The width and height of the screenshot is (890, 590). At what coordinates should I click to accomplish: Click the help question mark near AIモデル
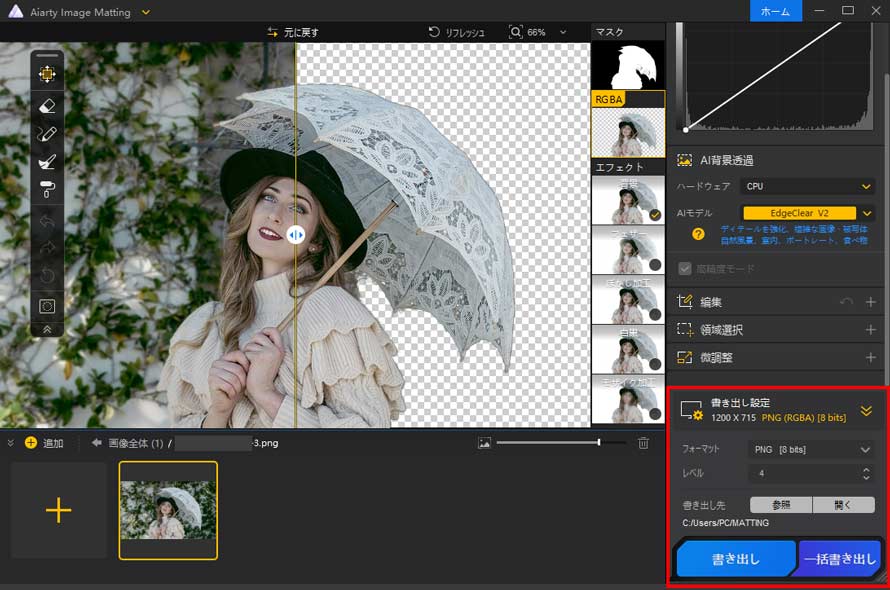point(697,235)
